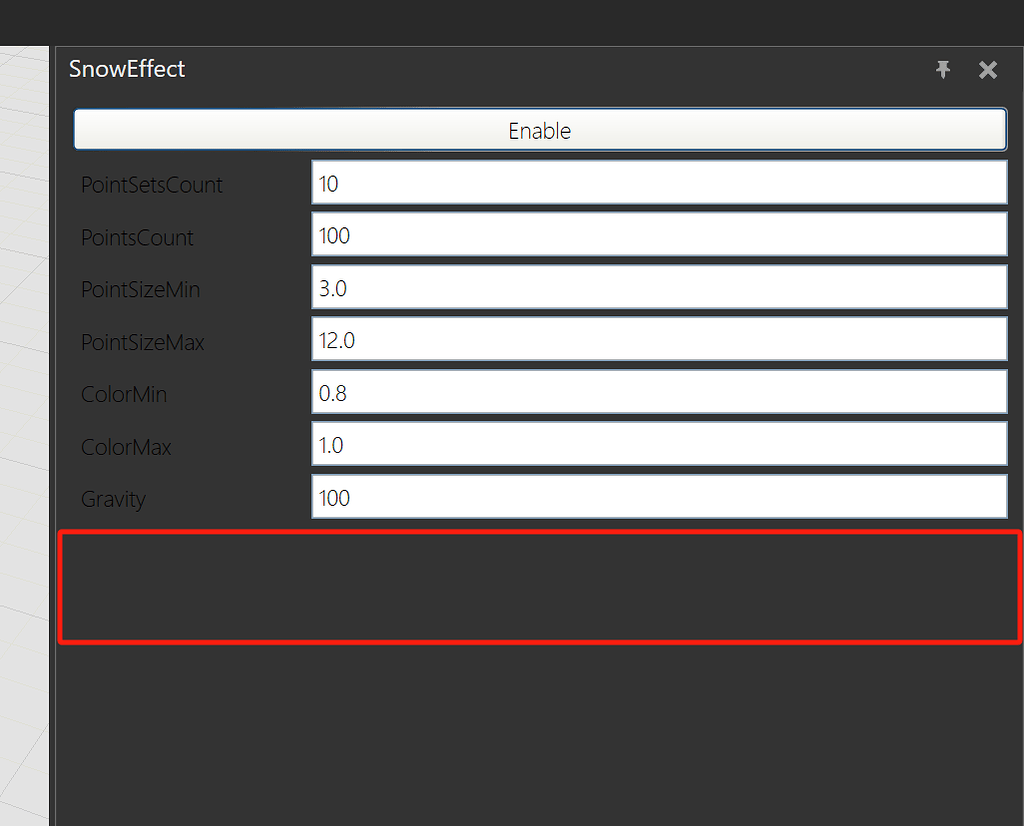
Task: Select the Gravity input field
Action: coord(658,497)
